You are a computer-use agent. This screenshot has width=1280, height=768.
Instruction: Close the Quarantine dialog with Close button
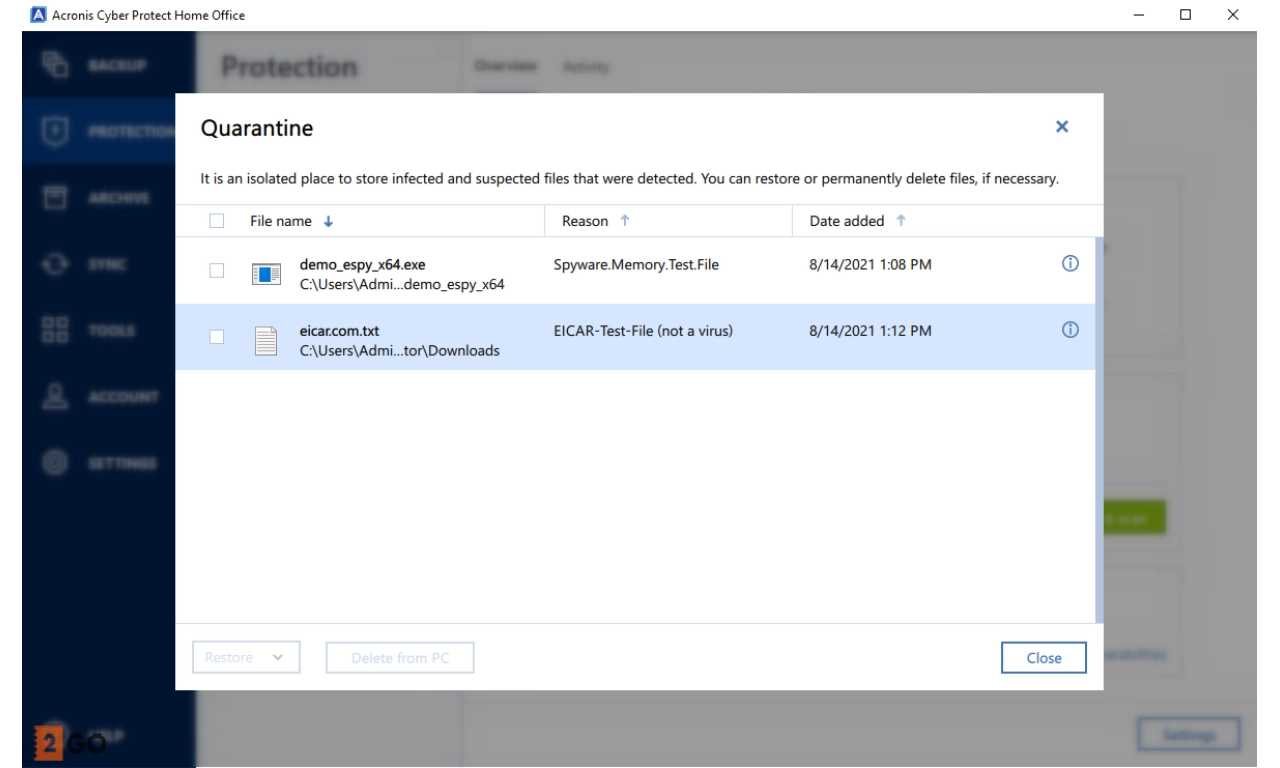[x=1044, y=657]
